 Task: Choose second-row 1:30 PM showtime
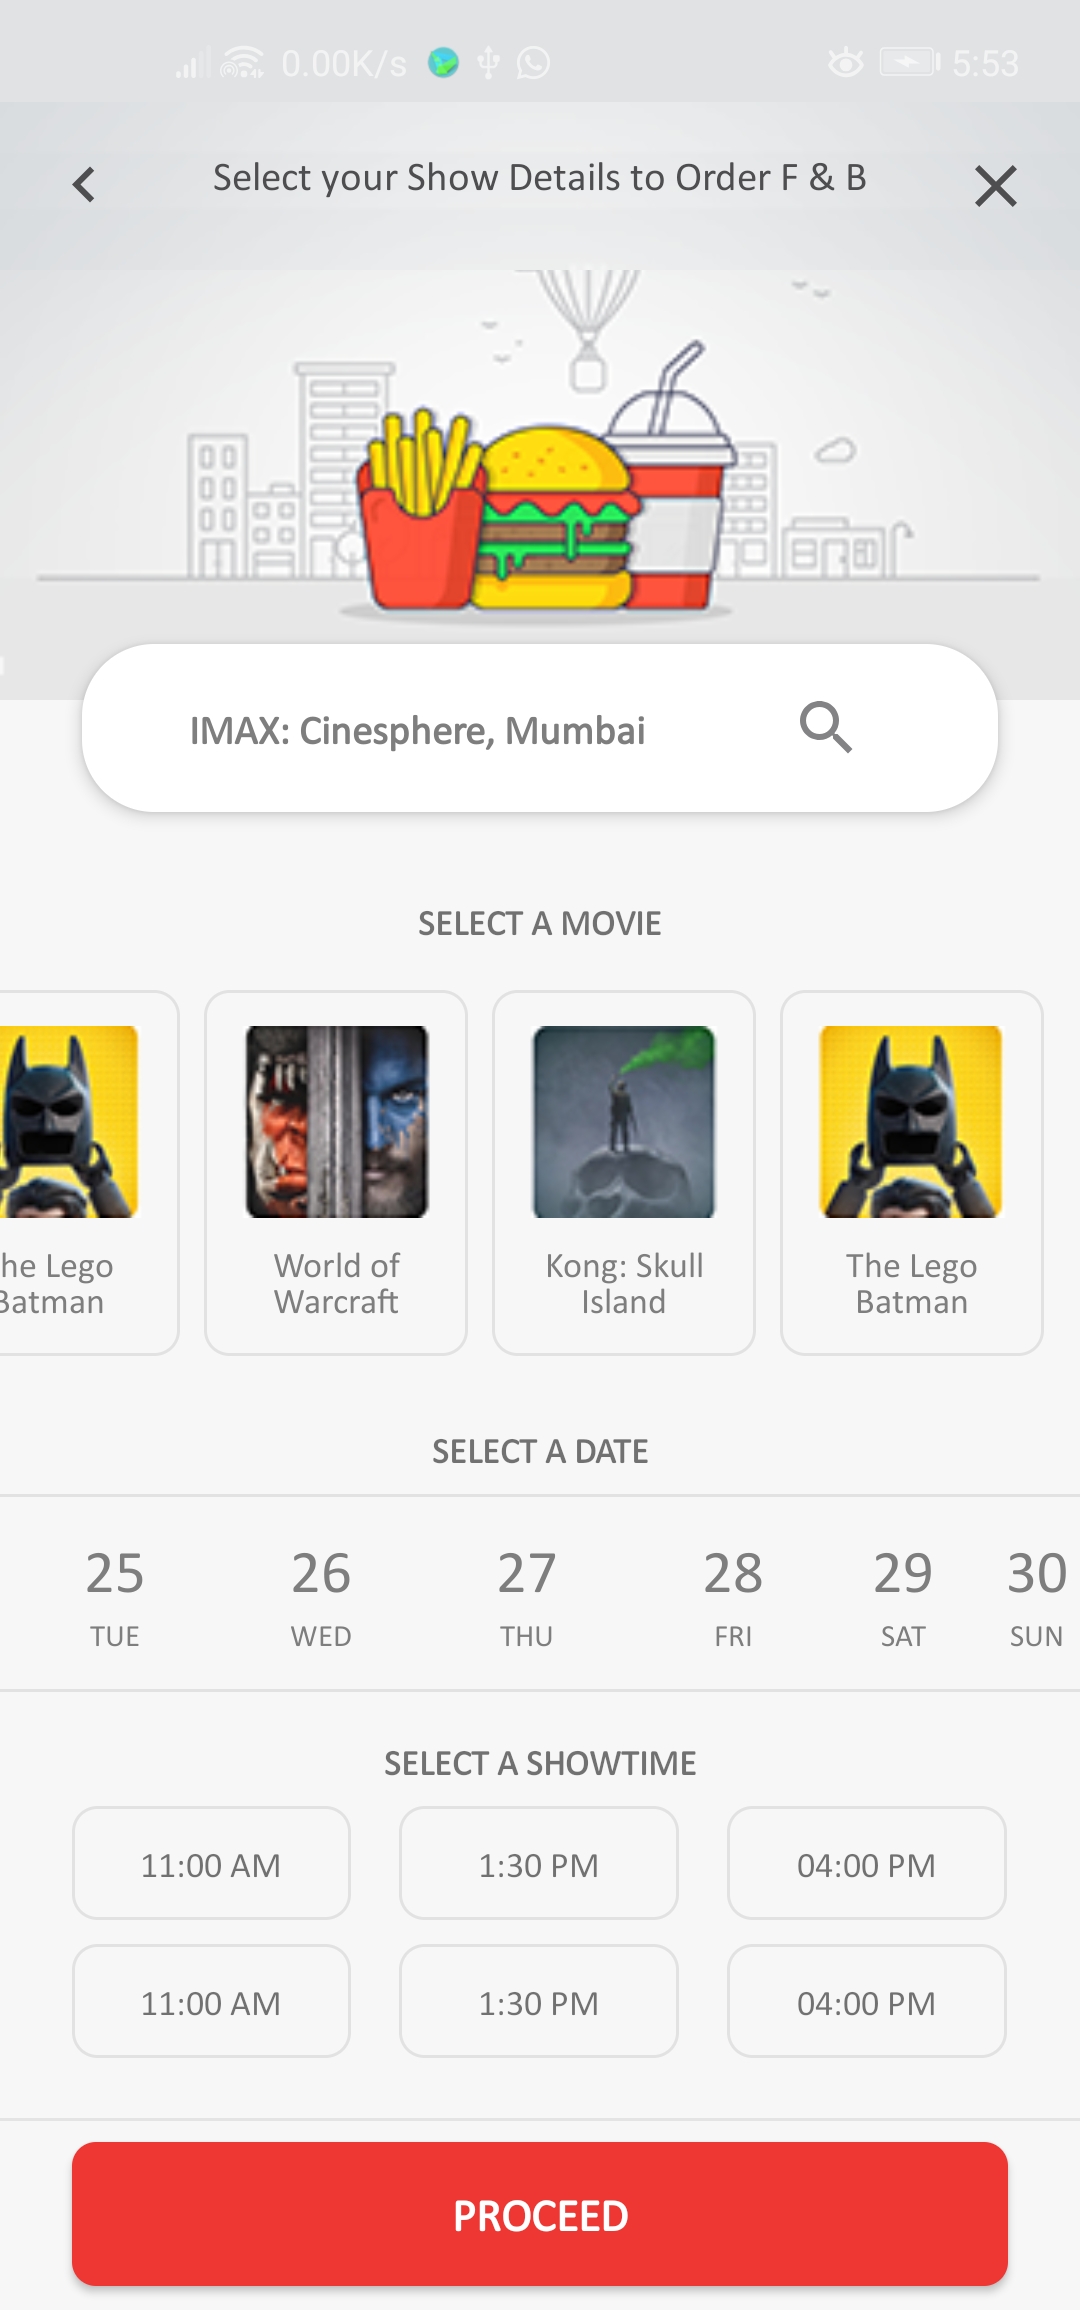(539, 2001)
